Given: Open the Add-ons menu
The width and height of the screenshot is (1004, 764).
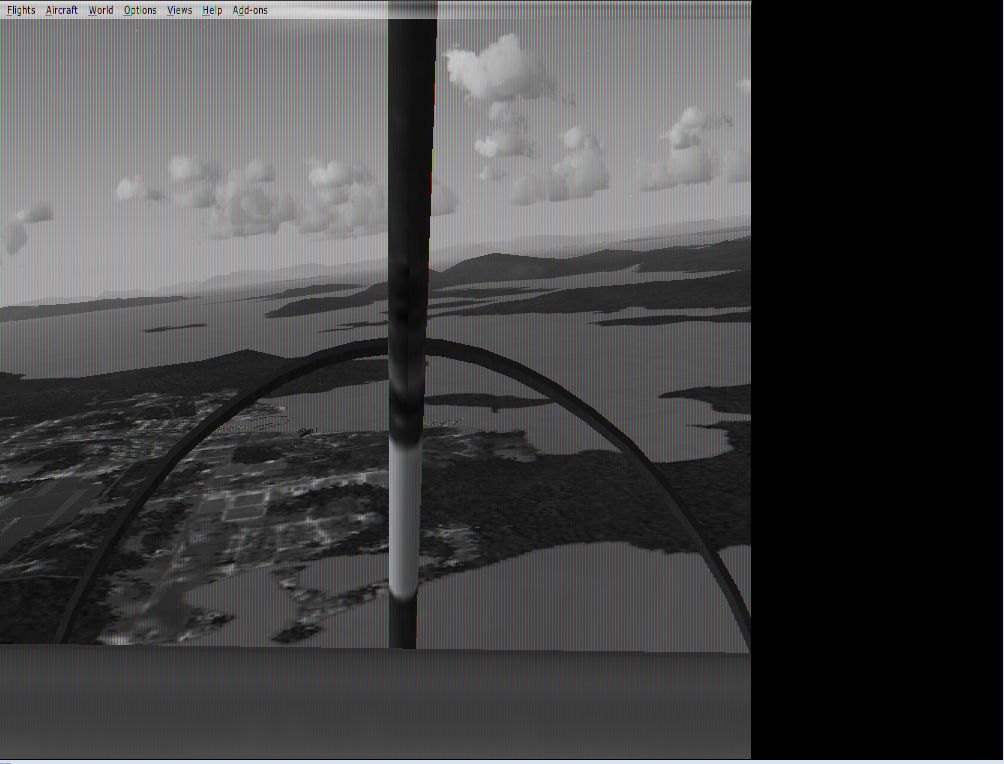Looking at the screenshot, I should coord(250,10).
